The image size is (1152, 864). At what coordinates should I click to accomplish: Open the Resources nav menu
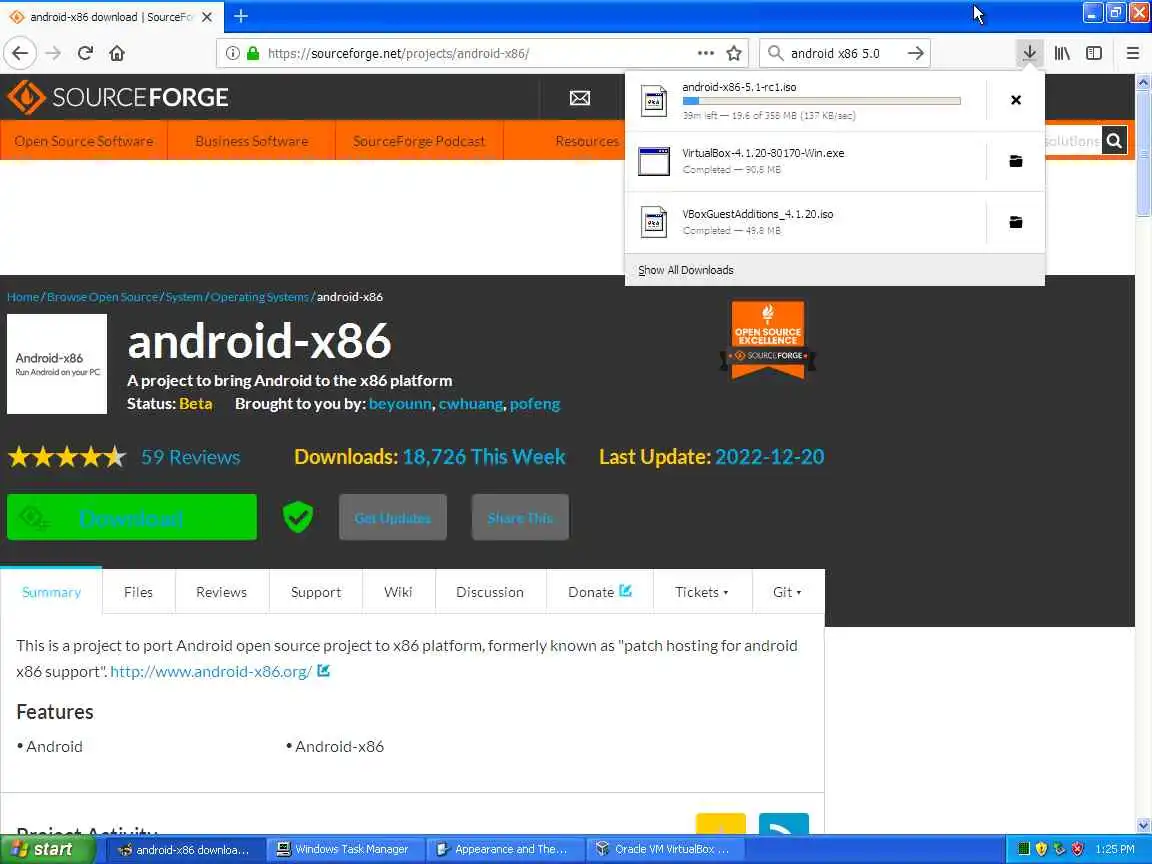[587, 140]
